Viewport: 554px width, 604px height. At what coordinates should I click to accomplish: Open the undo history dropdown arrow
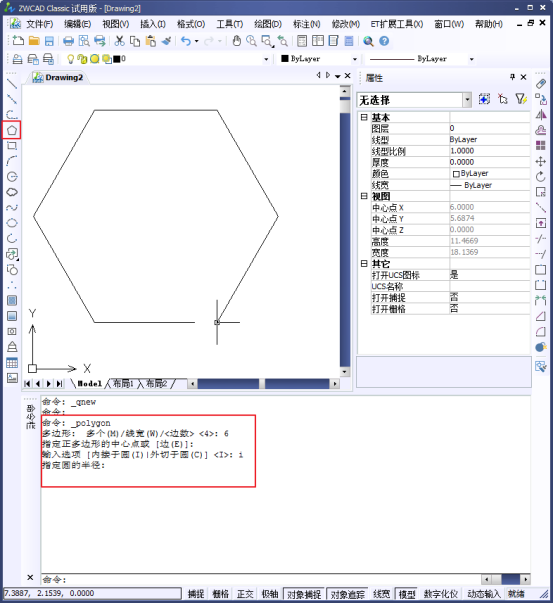click(196, 41)
